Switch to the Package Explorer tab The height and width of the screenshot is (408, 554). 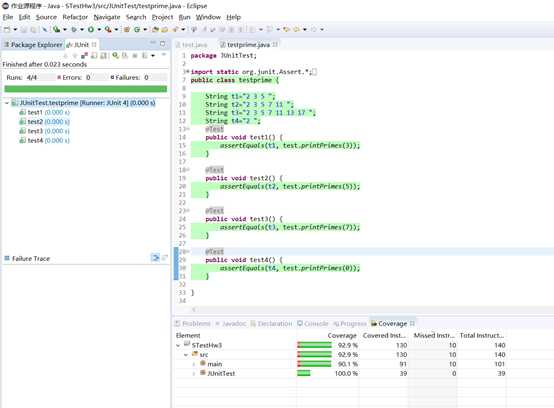tap(33, 45)
